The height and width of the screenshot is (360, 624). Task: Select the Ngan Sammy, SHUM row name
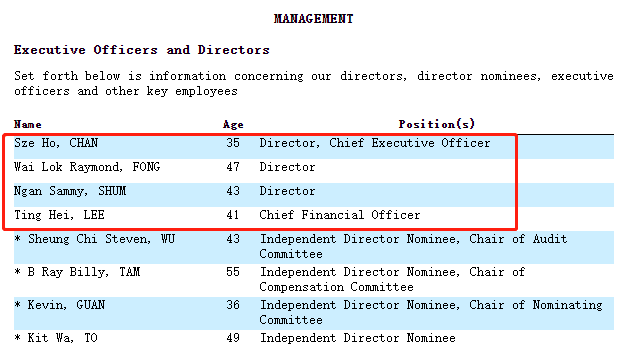click(x=70, y=191)
